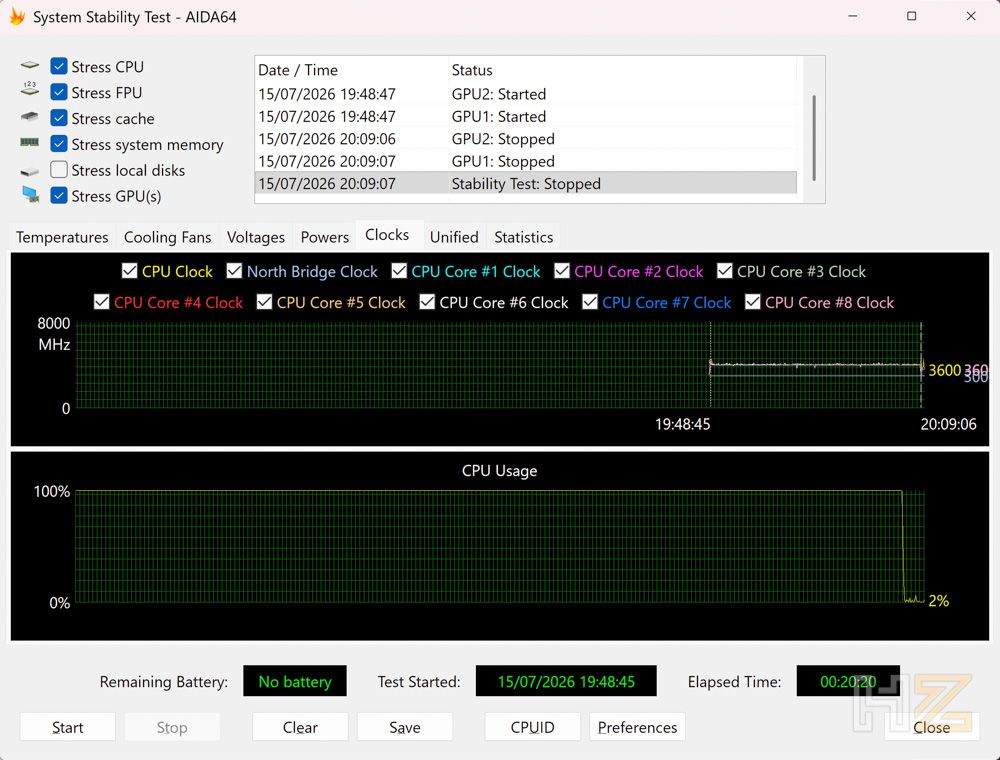1000x760 pixels.
Task: Select log row 'GPU1: Stopped'
Action: click(x=526, y=161)
